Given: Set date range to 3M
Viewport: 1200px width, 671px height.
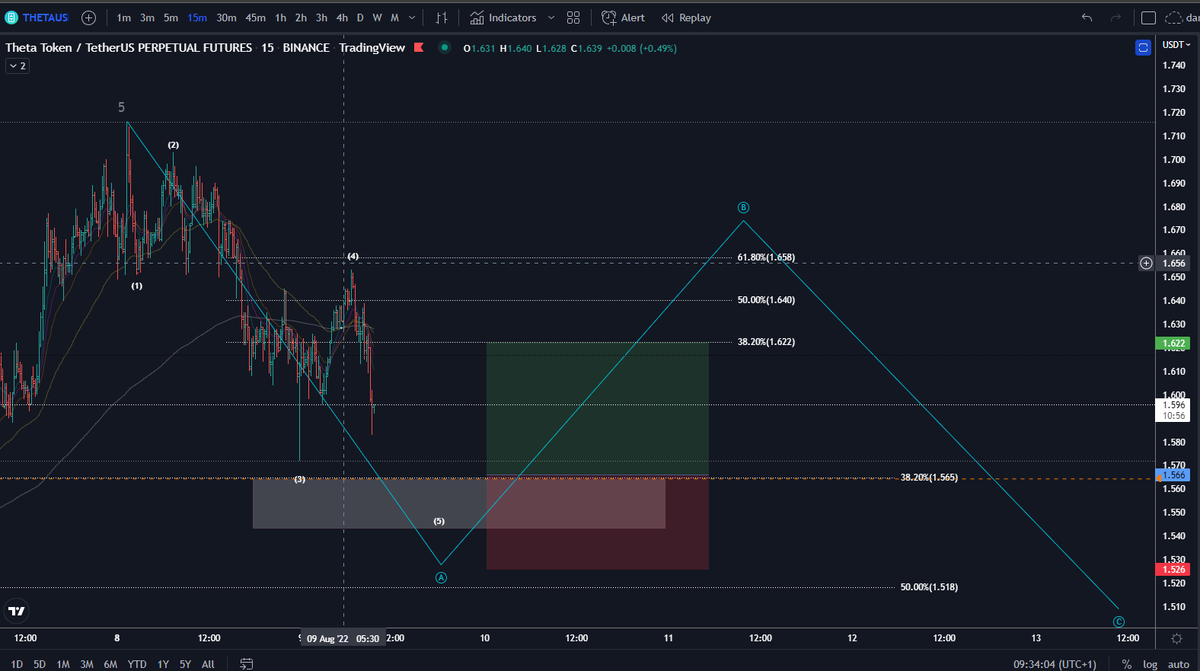Looking at the screenshot, I should [x=87, y=663].
